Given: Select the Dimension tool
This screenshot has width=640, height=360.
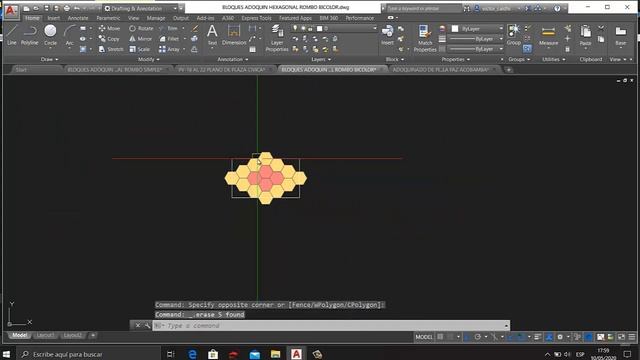Looking at the screenshot, I should coord(234,34).
